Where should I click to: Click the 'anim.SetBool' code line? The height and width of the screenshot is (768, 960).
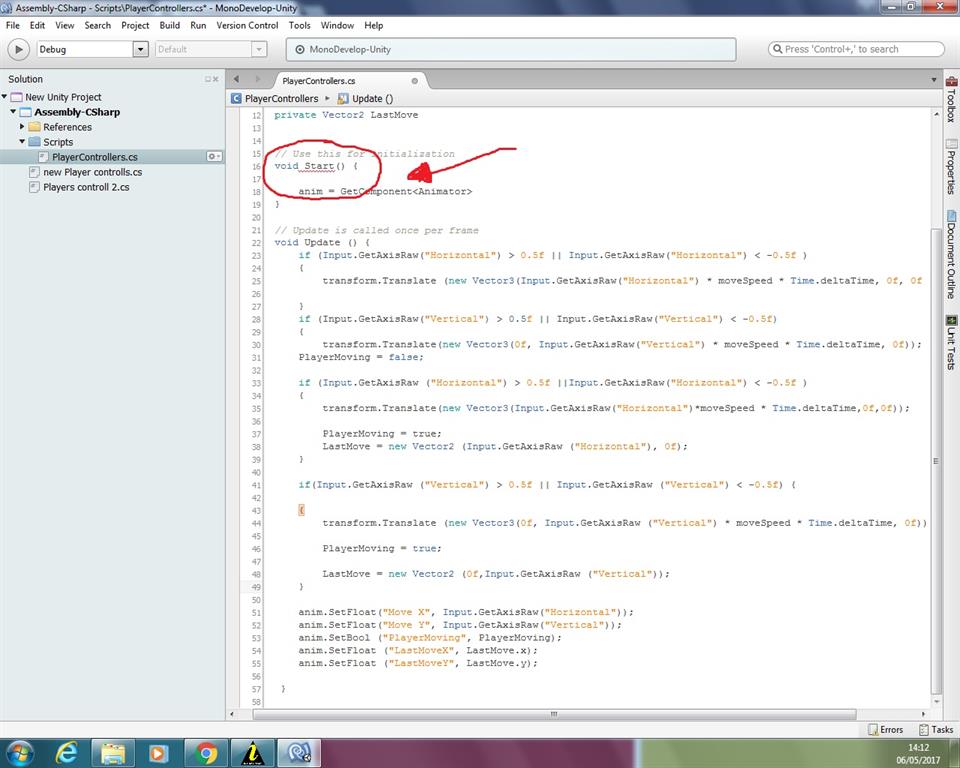[430, 638]
